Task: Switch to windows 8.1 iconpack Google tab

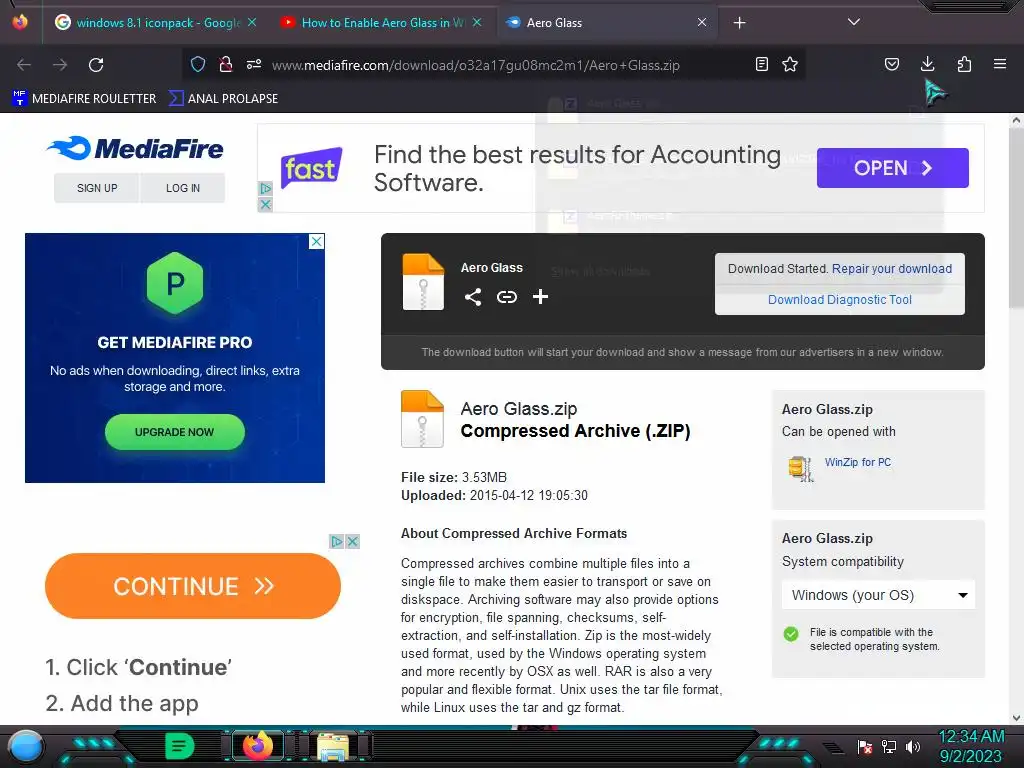Action: coord(155,23)
